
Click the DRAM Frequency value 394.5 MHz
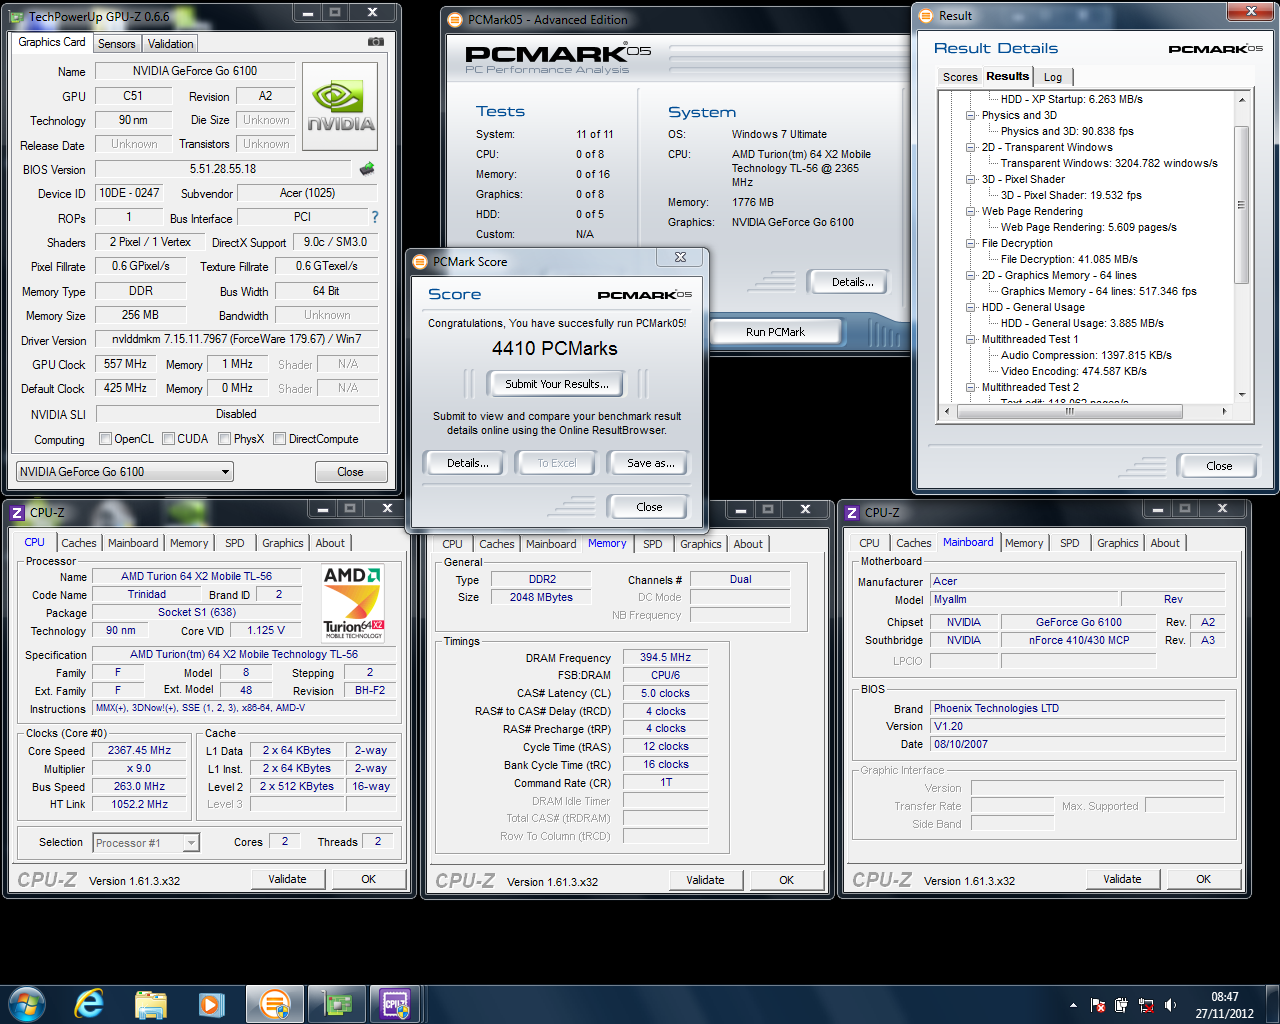[665, 657]
